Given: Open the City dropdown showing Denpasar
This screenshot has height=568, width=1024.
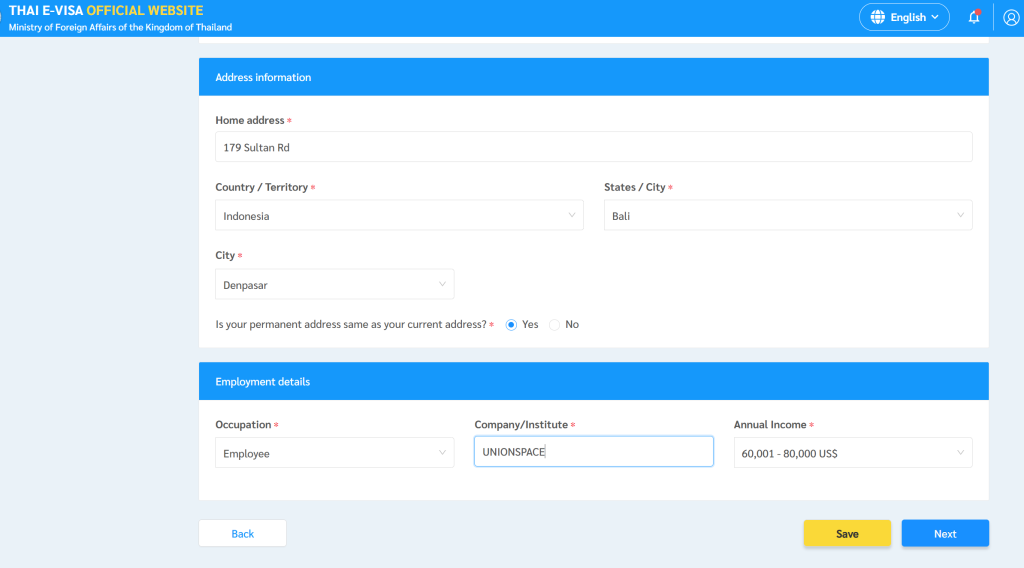Looking at the screenshot, I should [334, 284].
